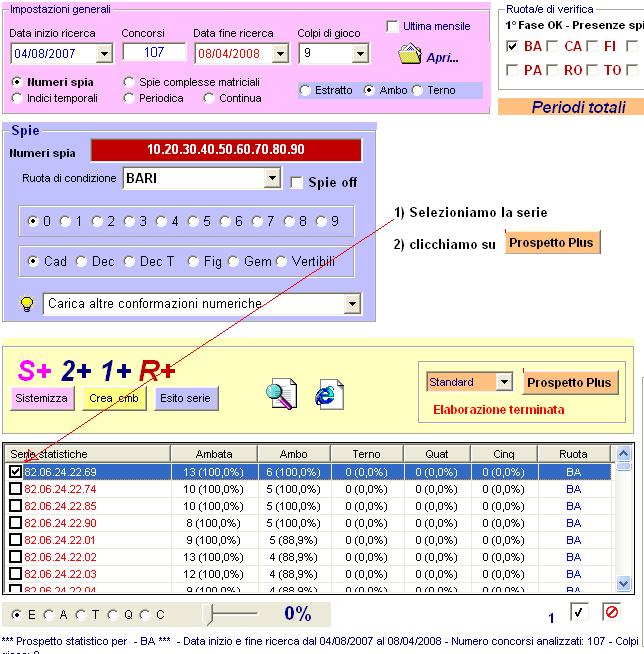Image resolution: width=644 pixels, height=654 pixels.
Task: Open Carica altre conformazioni numeriche dropdown
Action: (352, 304)
